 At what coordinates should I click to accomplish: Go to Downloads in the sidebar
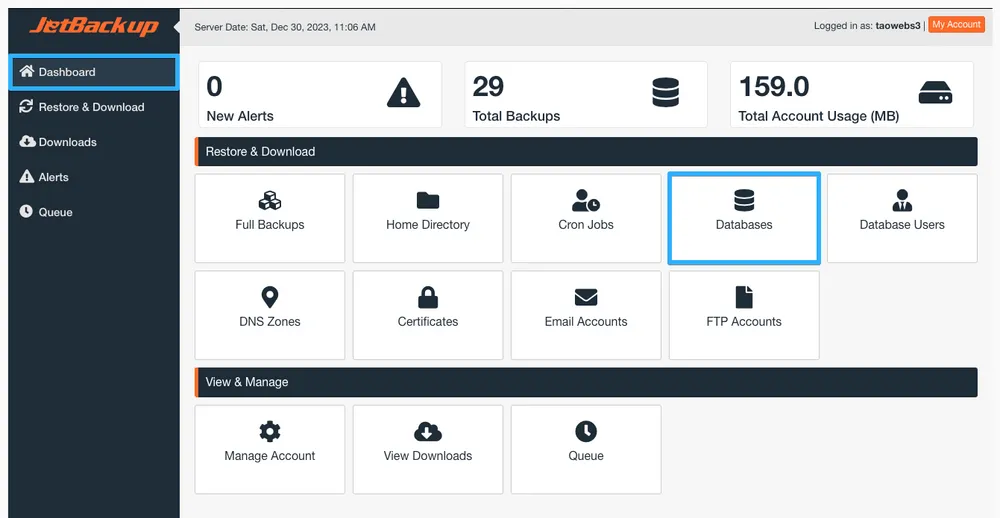pyautogui.click(x=94, y=142)
